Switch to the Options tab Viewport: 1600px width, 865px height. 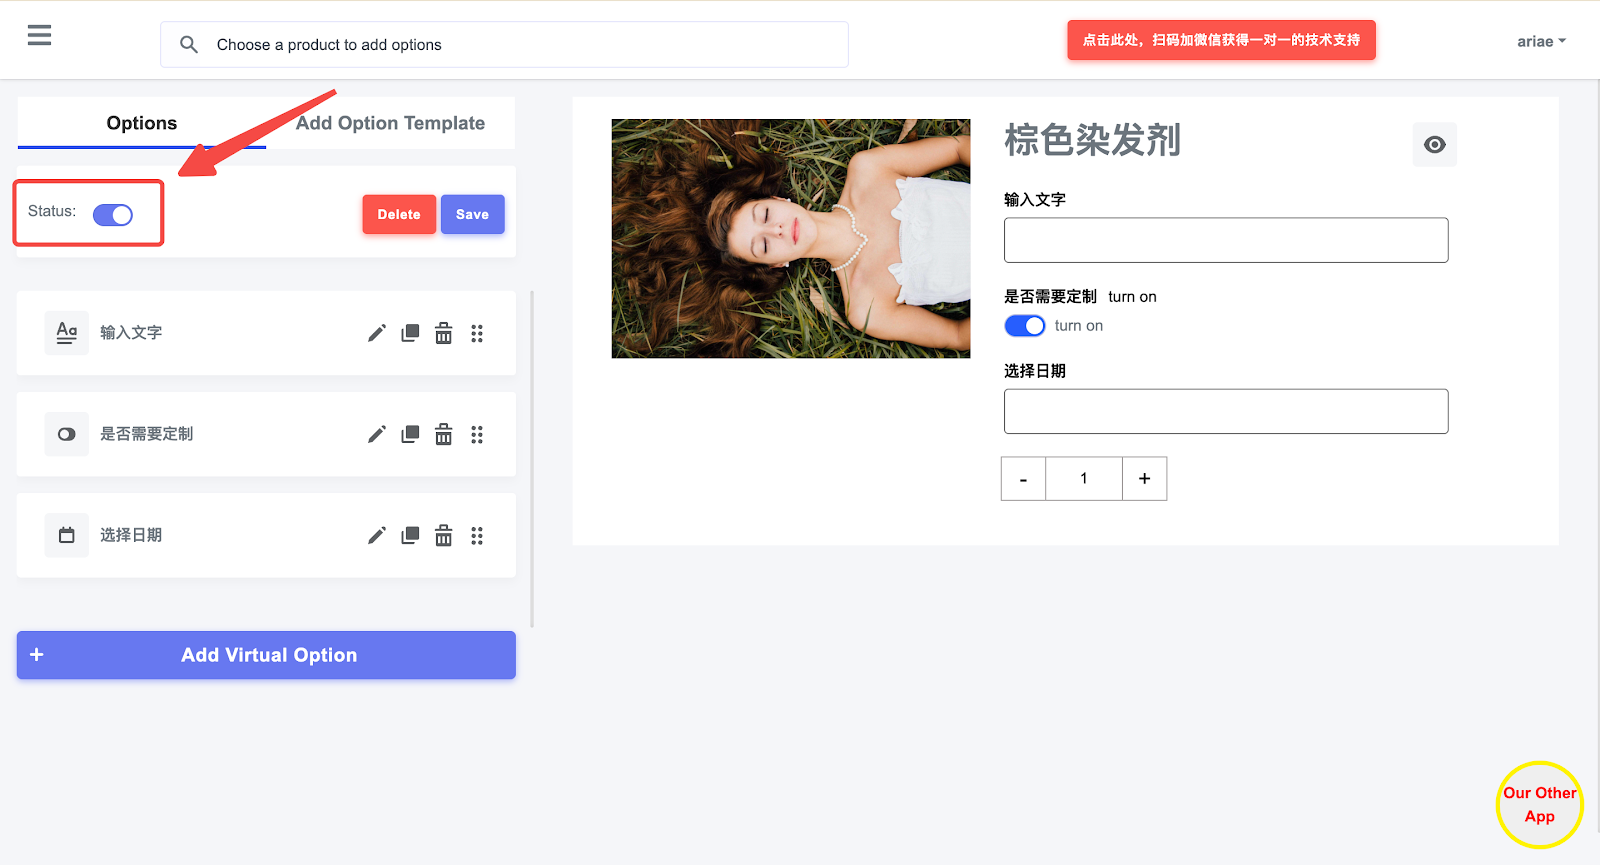tap(142, 123)
